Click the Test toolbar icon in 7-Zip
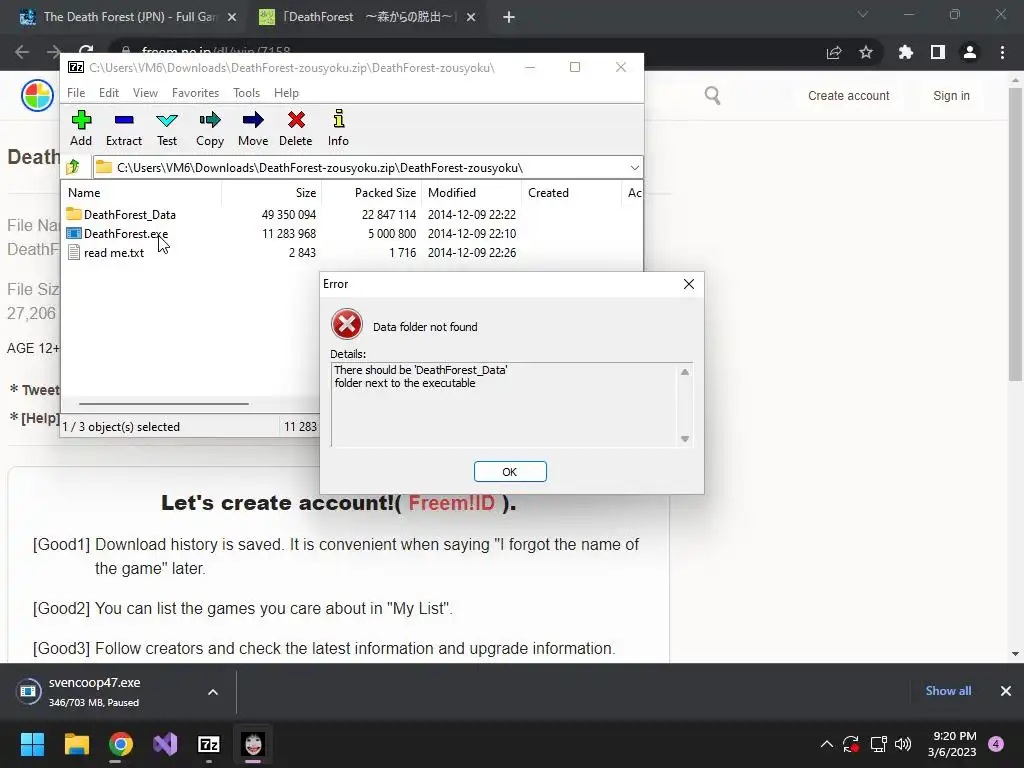The image size is (1024, 768). tap(167, 129)
